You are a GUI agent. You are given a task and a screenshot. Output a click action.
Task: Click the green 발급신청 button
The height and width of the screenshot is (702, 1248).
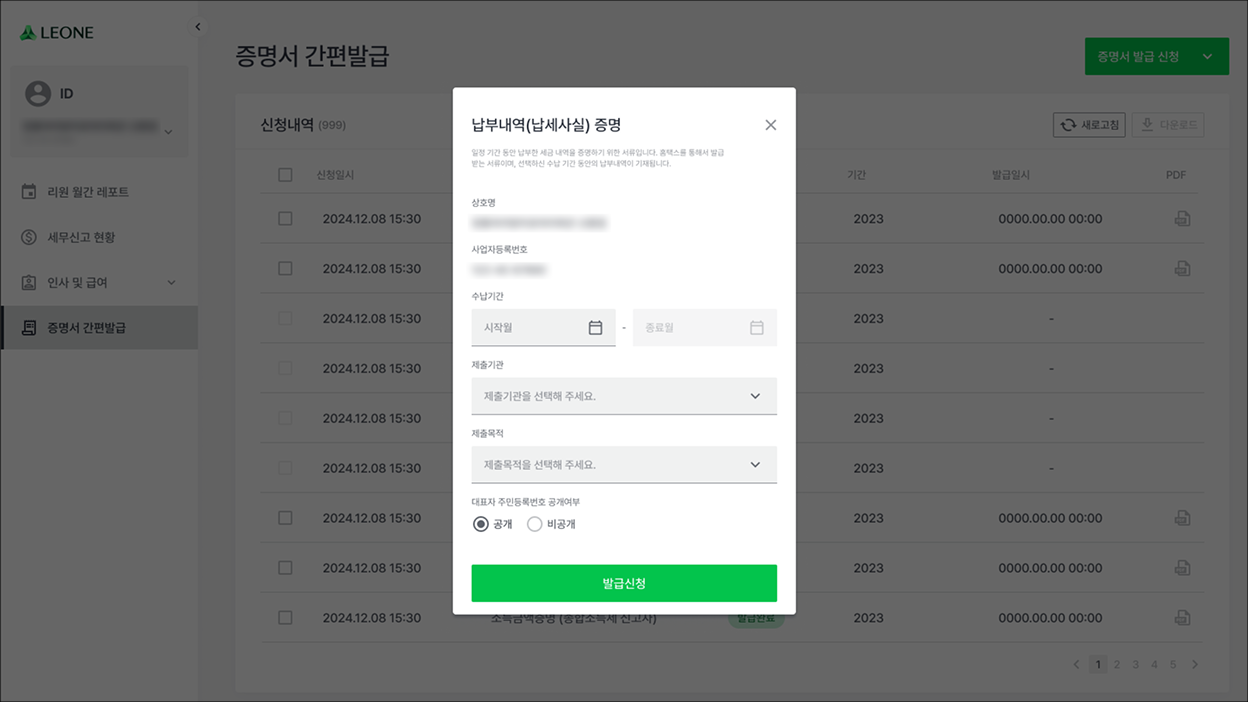[624, 583]
